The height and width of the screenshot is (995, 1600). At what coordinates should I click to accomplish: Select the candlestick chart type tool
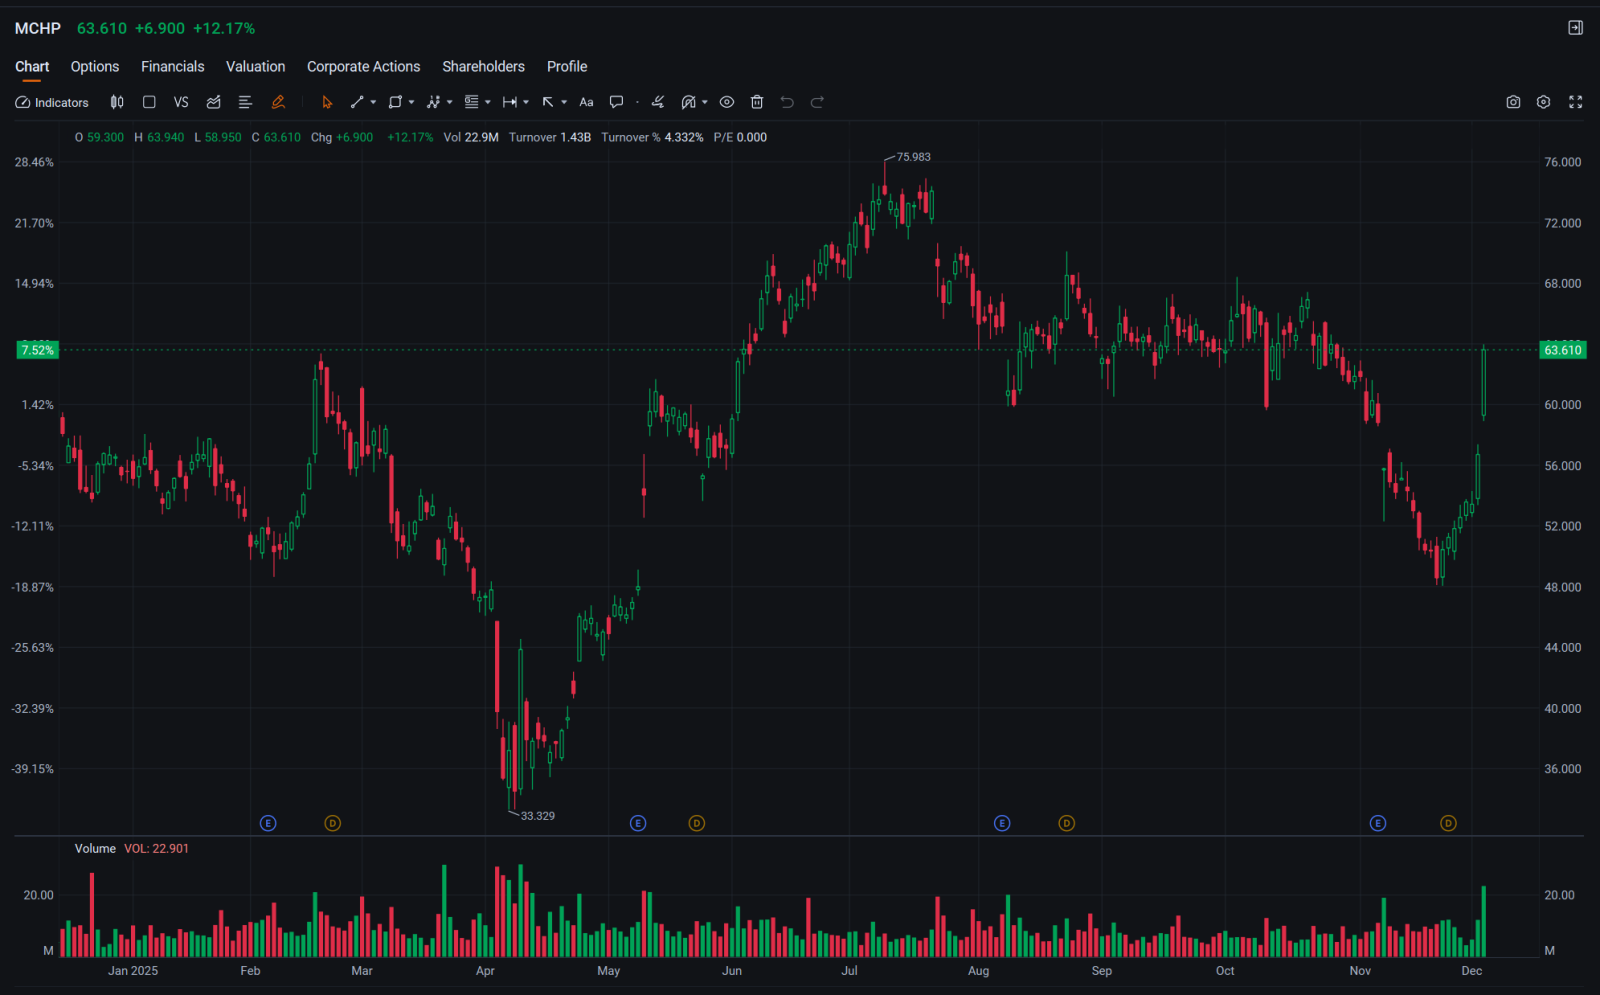click(117, 101)
